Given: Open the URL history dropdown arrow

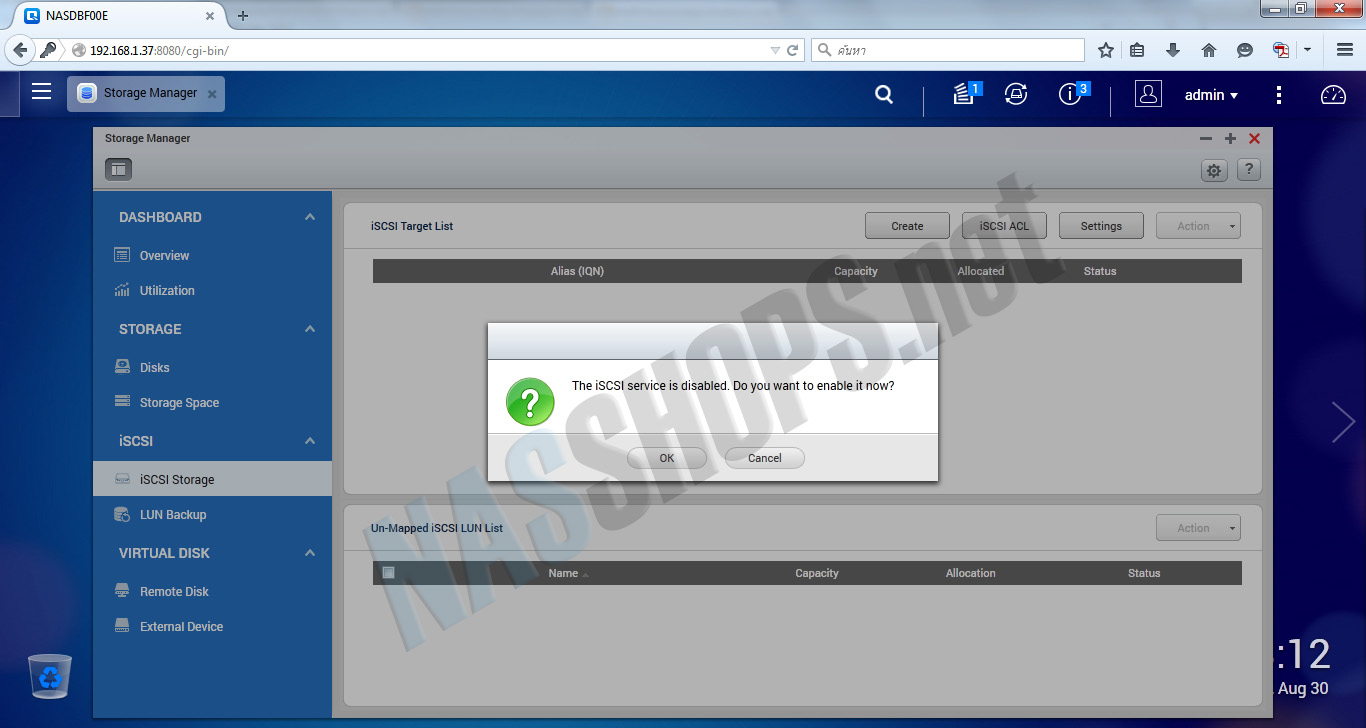Looking at the screenshot, I should click(775, 50).
